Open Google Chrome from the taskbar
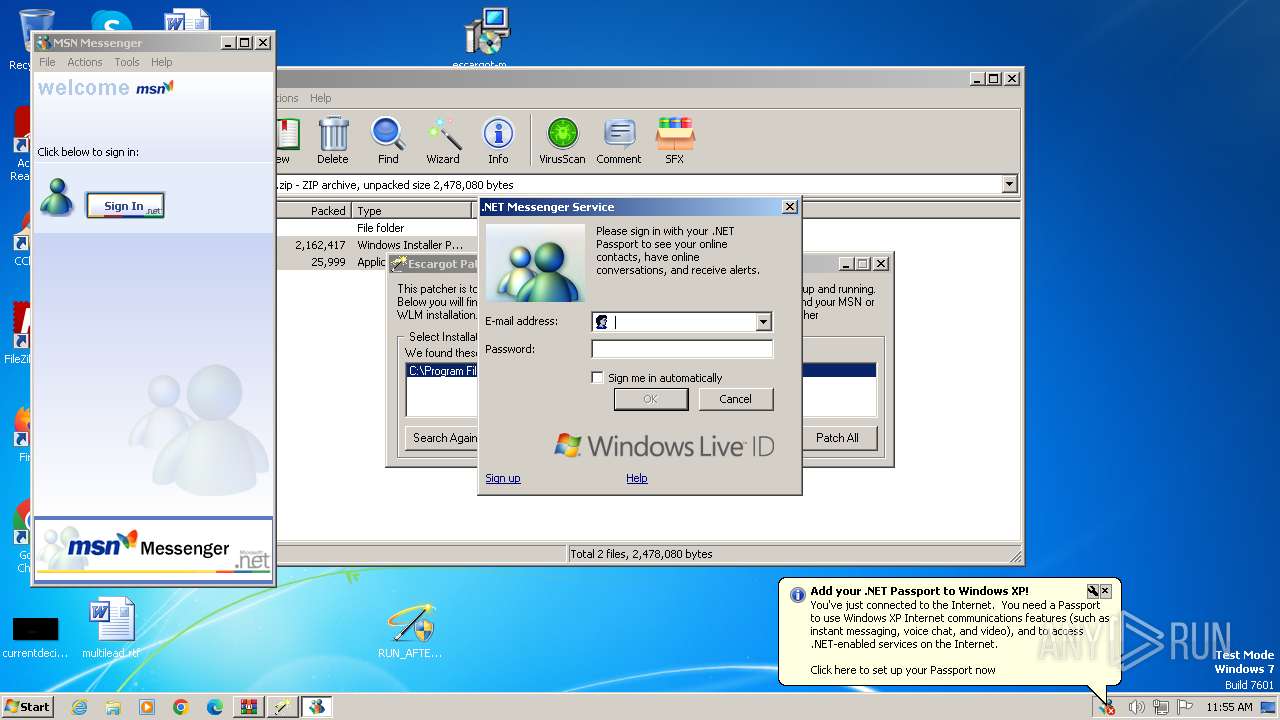 click(181, 707)
